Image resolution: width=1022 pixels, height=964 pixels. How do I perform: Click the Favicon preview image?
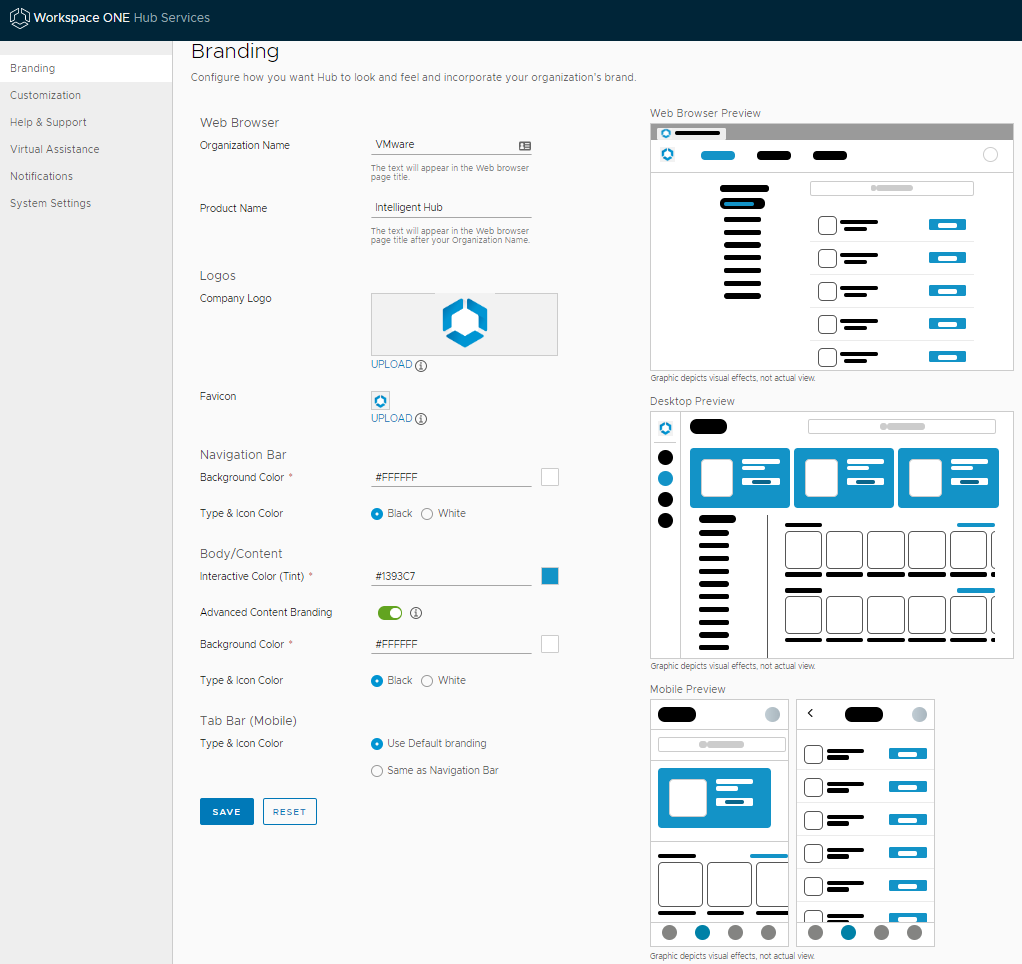(380, 400)
